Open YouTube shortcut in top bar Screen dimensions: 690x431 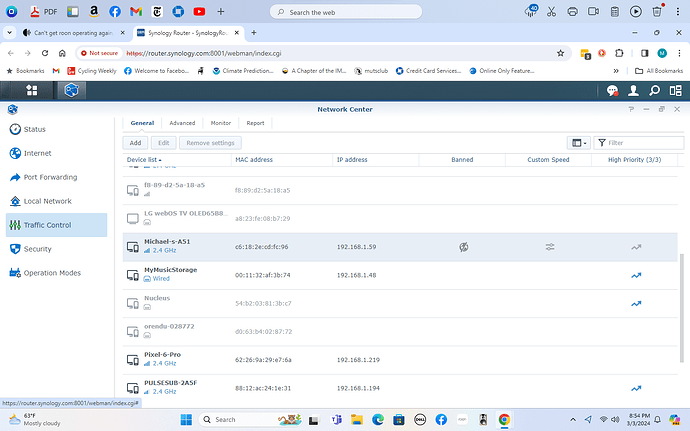(x=199, y=12)
